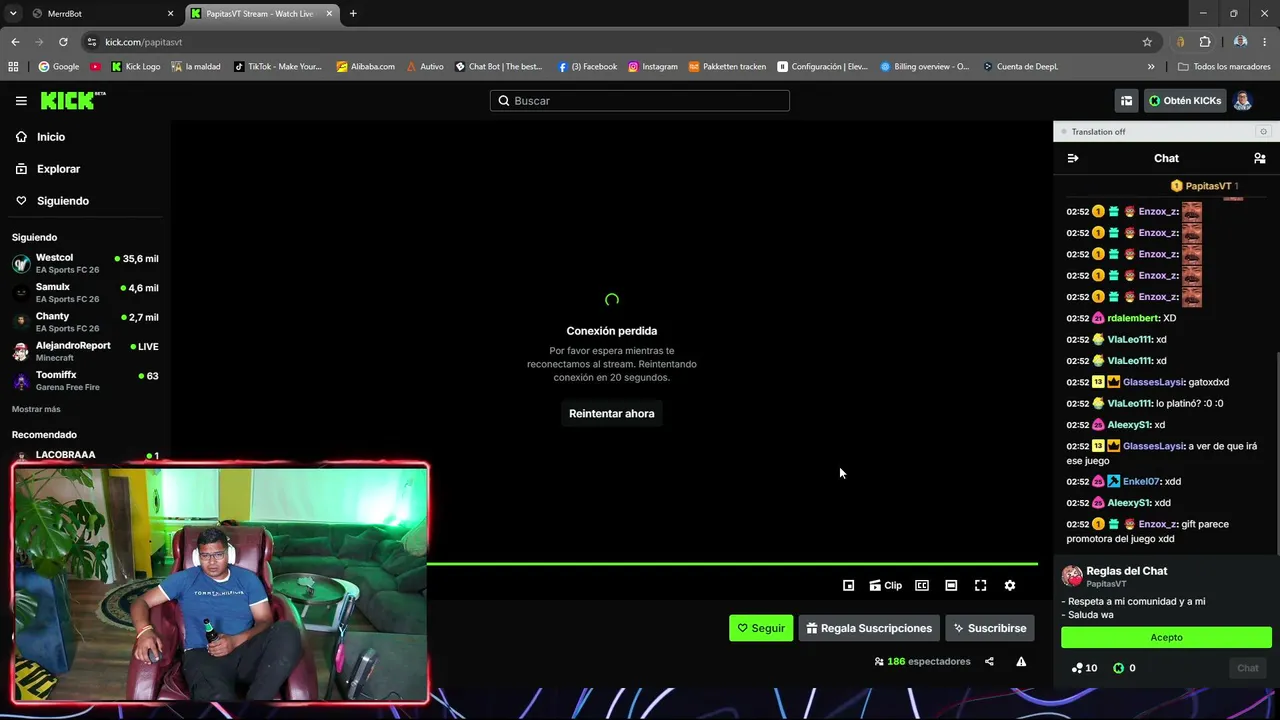Collapse the chat panel with arrow icon
This screenshot has width=1280, height=720.
pos(1073,158)
